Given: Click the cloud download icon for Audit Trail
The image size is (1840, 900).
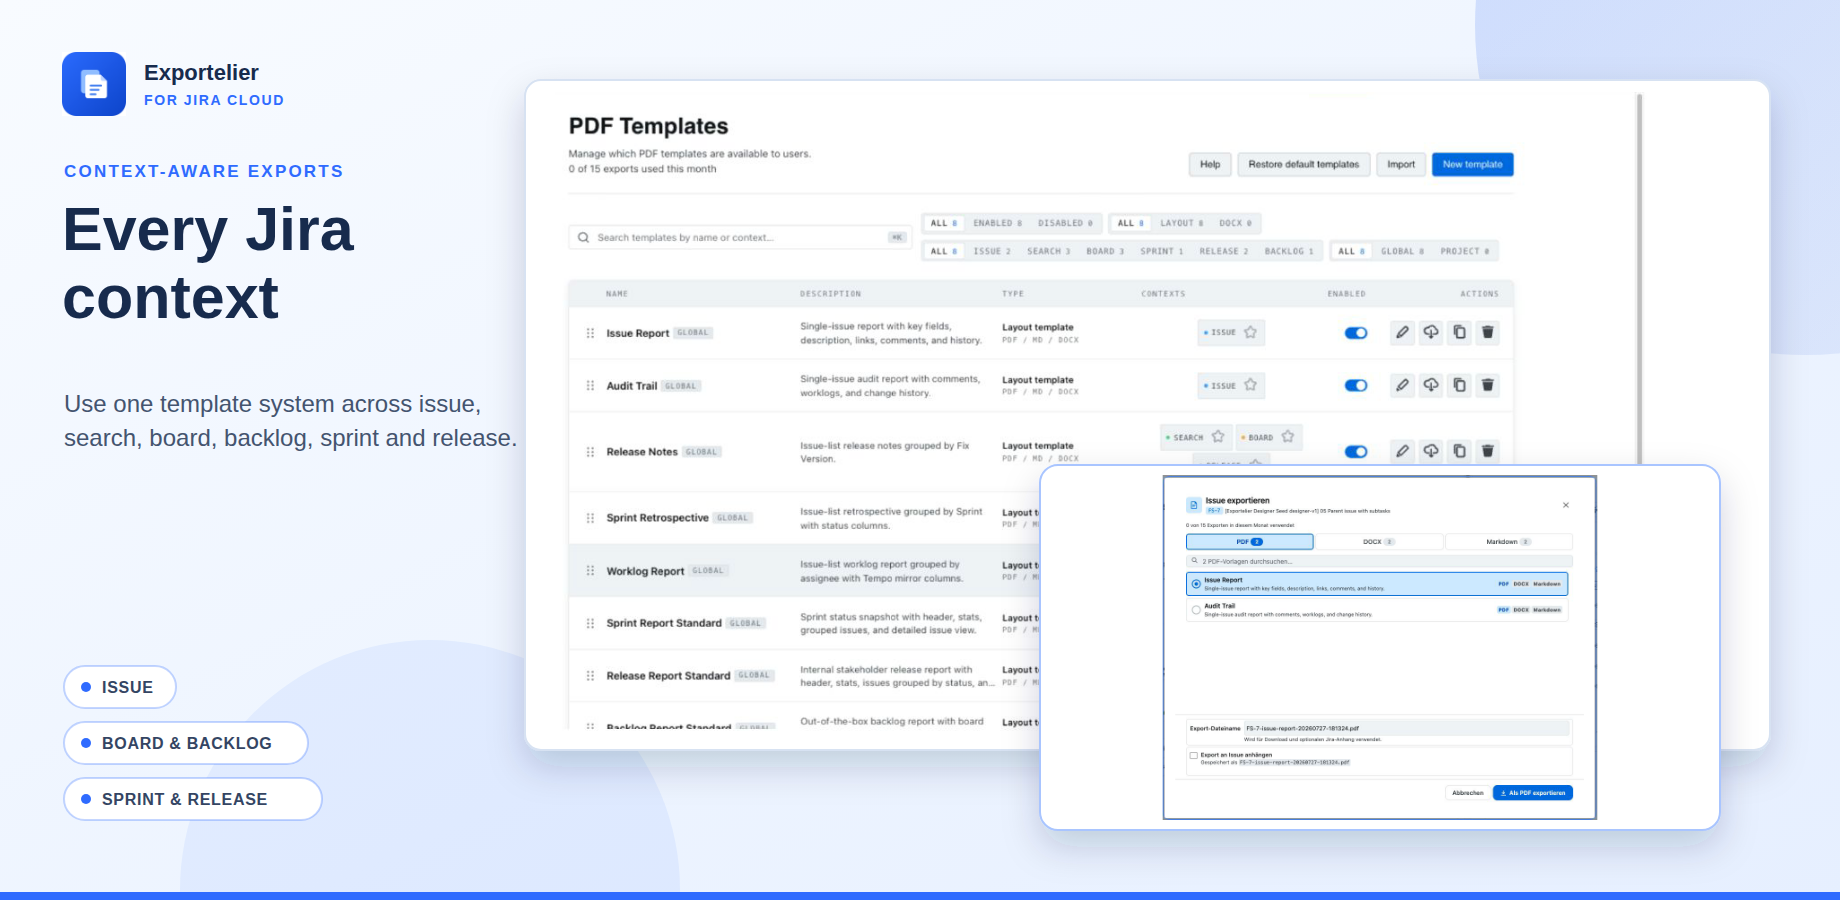Looking at the screenshot, I should 1431,385.
